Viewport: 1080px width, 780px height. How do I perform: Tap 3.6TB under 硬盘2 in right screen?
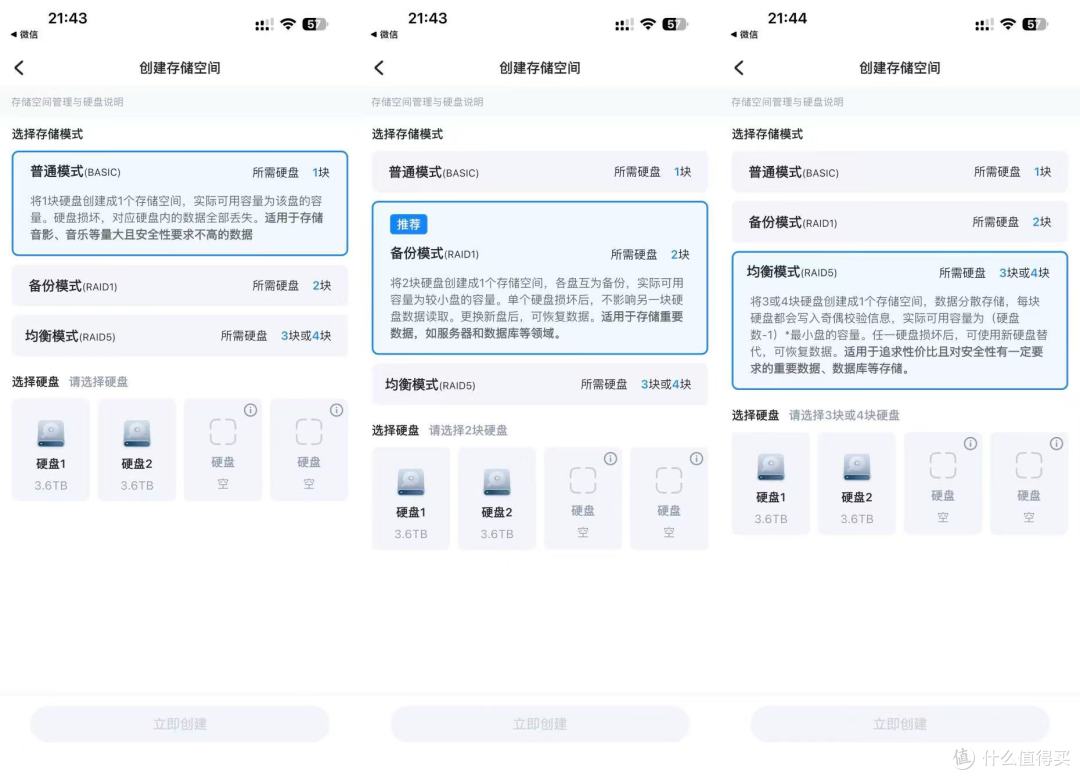click(857, 518)
